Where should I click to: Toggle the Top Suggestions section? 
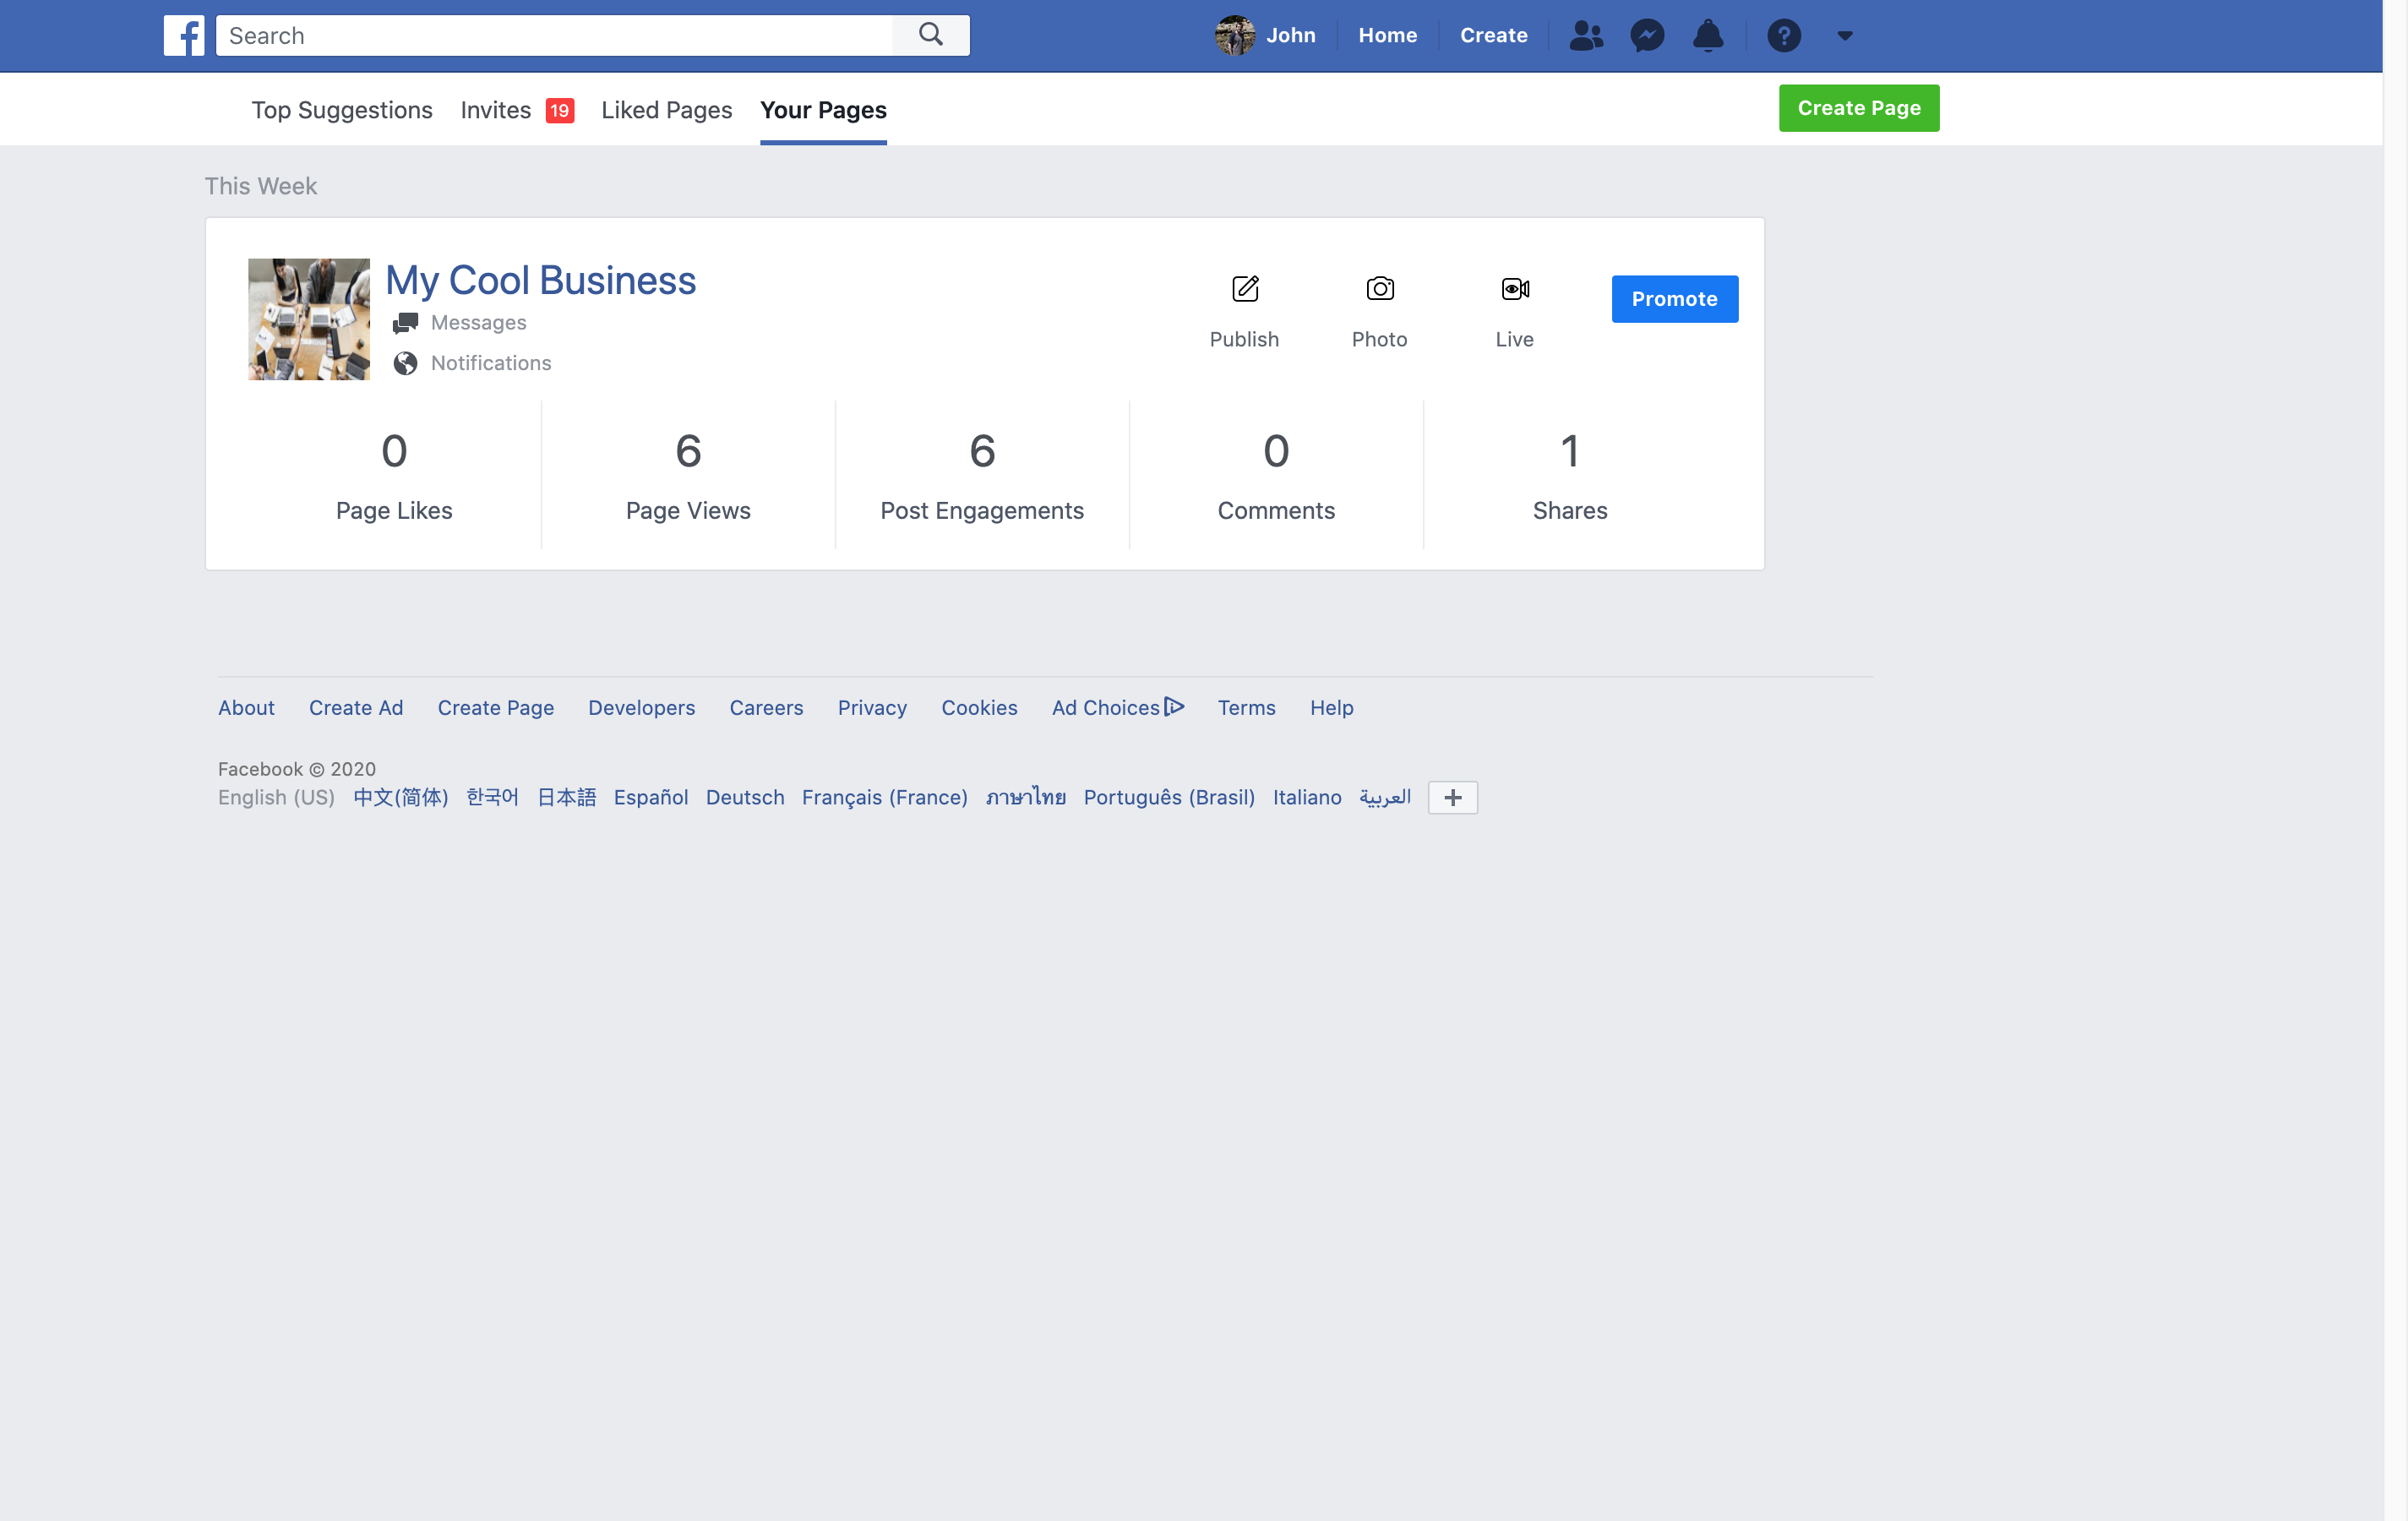(x=341, y=109)
